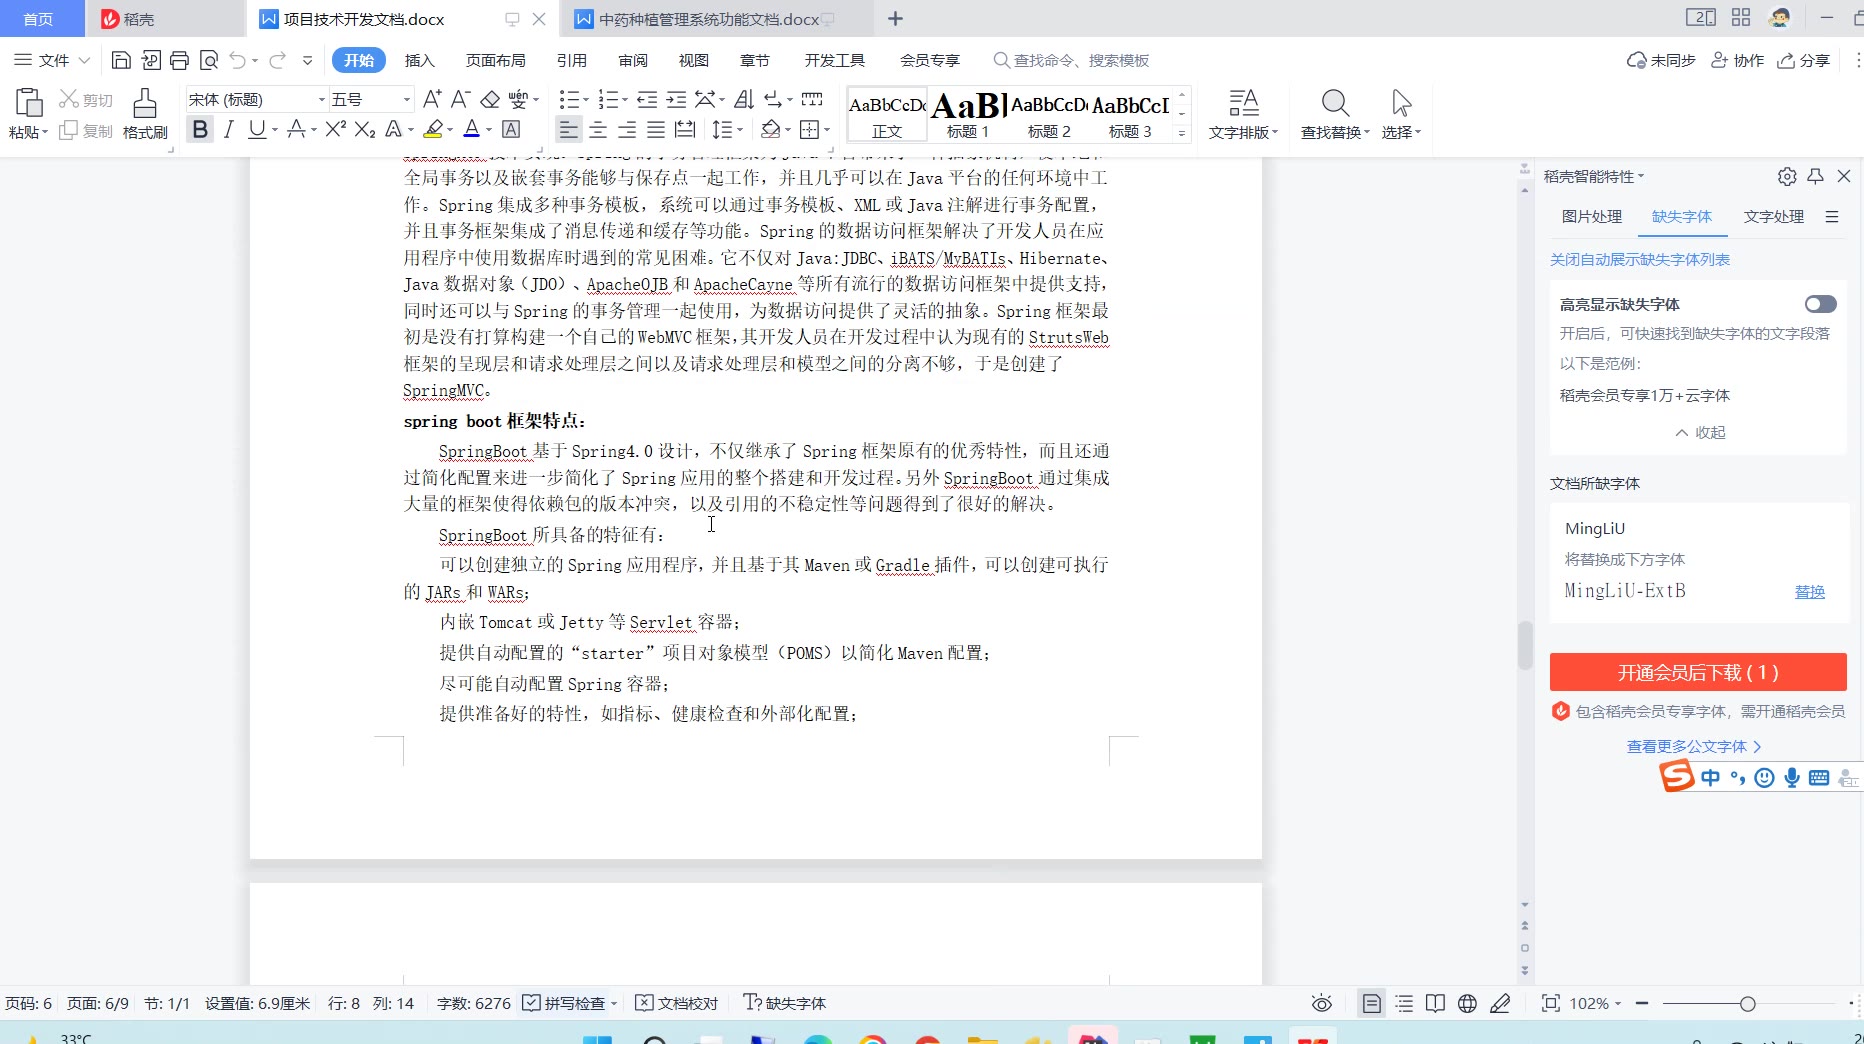Viewport: 1864px width, 1044px height.
Task: Undo the last action
Action: (237, 60)
